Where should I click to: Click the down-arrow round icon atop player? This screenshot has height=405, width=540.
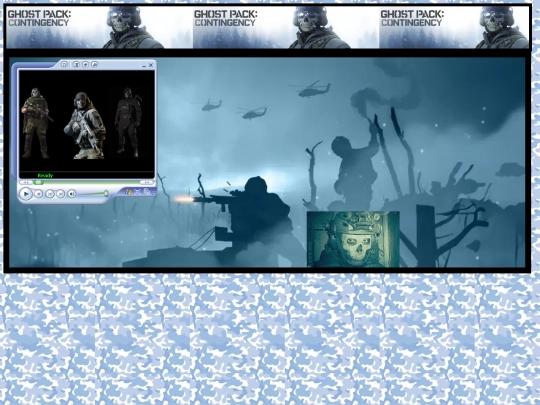[x=85, y=64]
